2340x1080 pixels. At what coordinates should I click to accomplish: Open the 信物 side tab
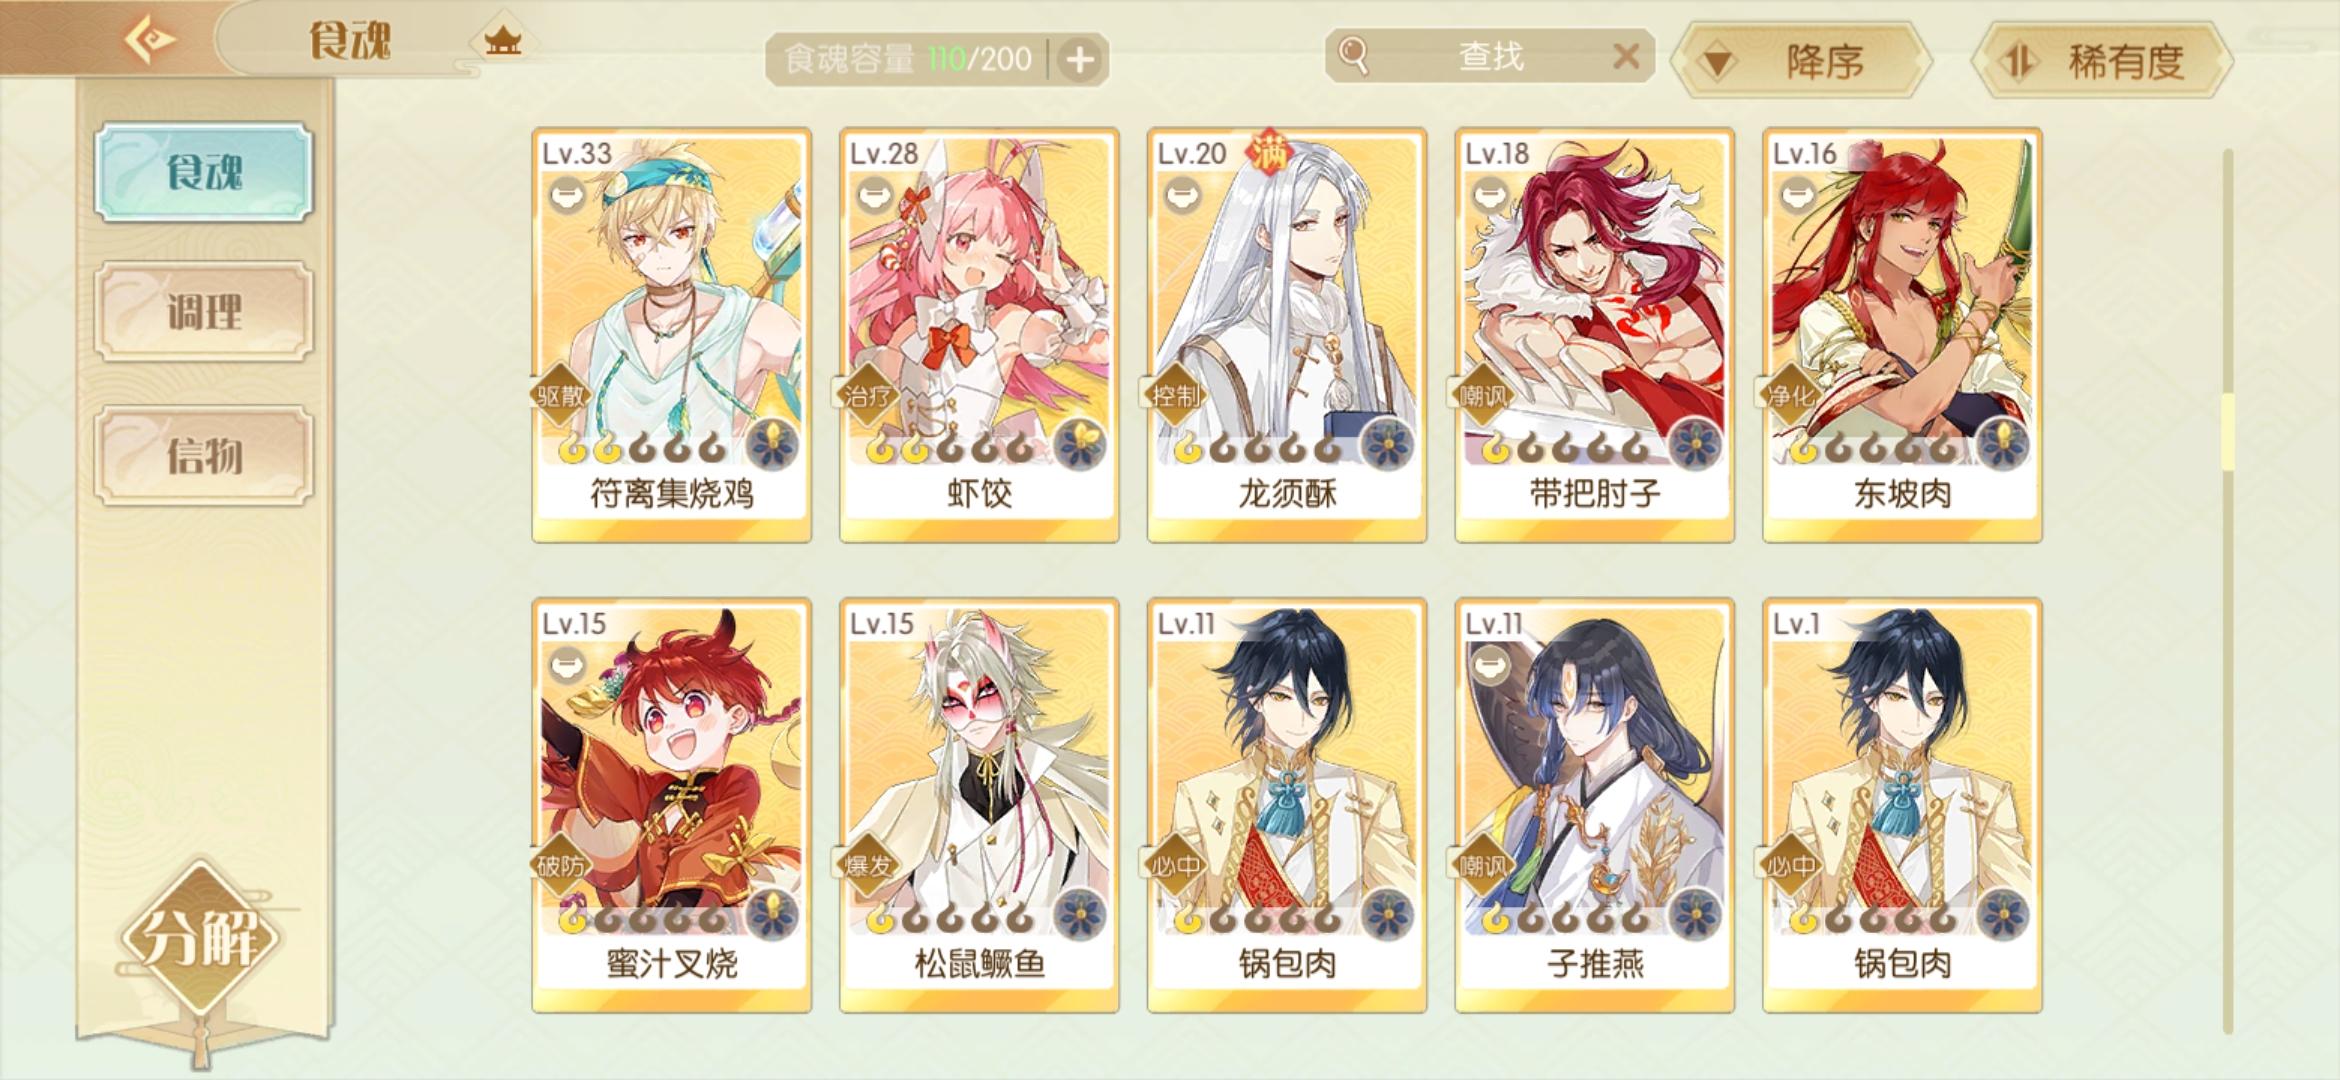(x=204, y=456)
